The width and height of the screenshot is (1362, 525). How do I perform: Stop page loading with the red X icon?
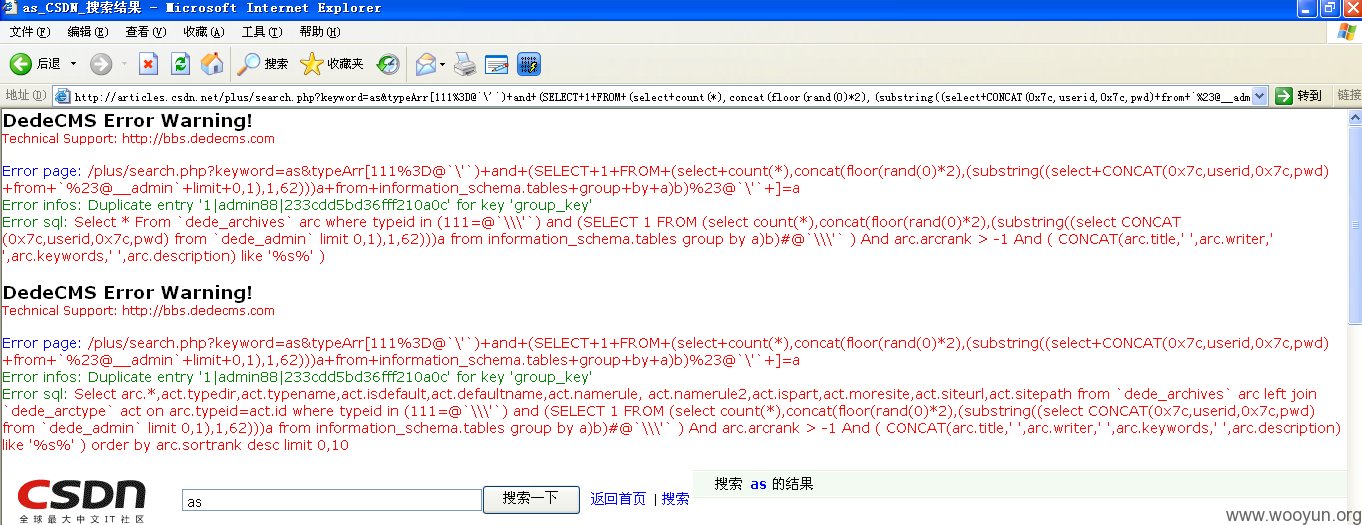[148, 64]
